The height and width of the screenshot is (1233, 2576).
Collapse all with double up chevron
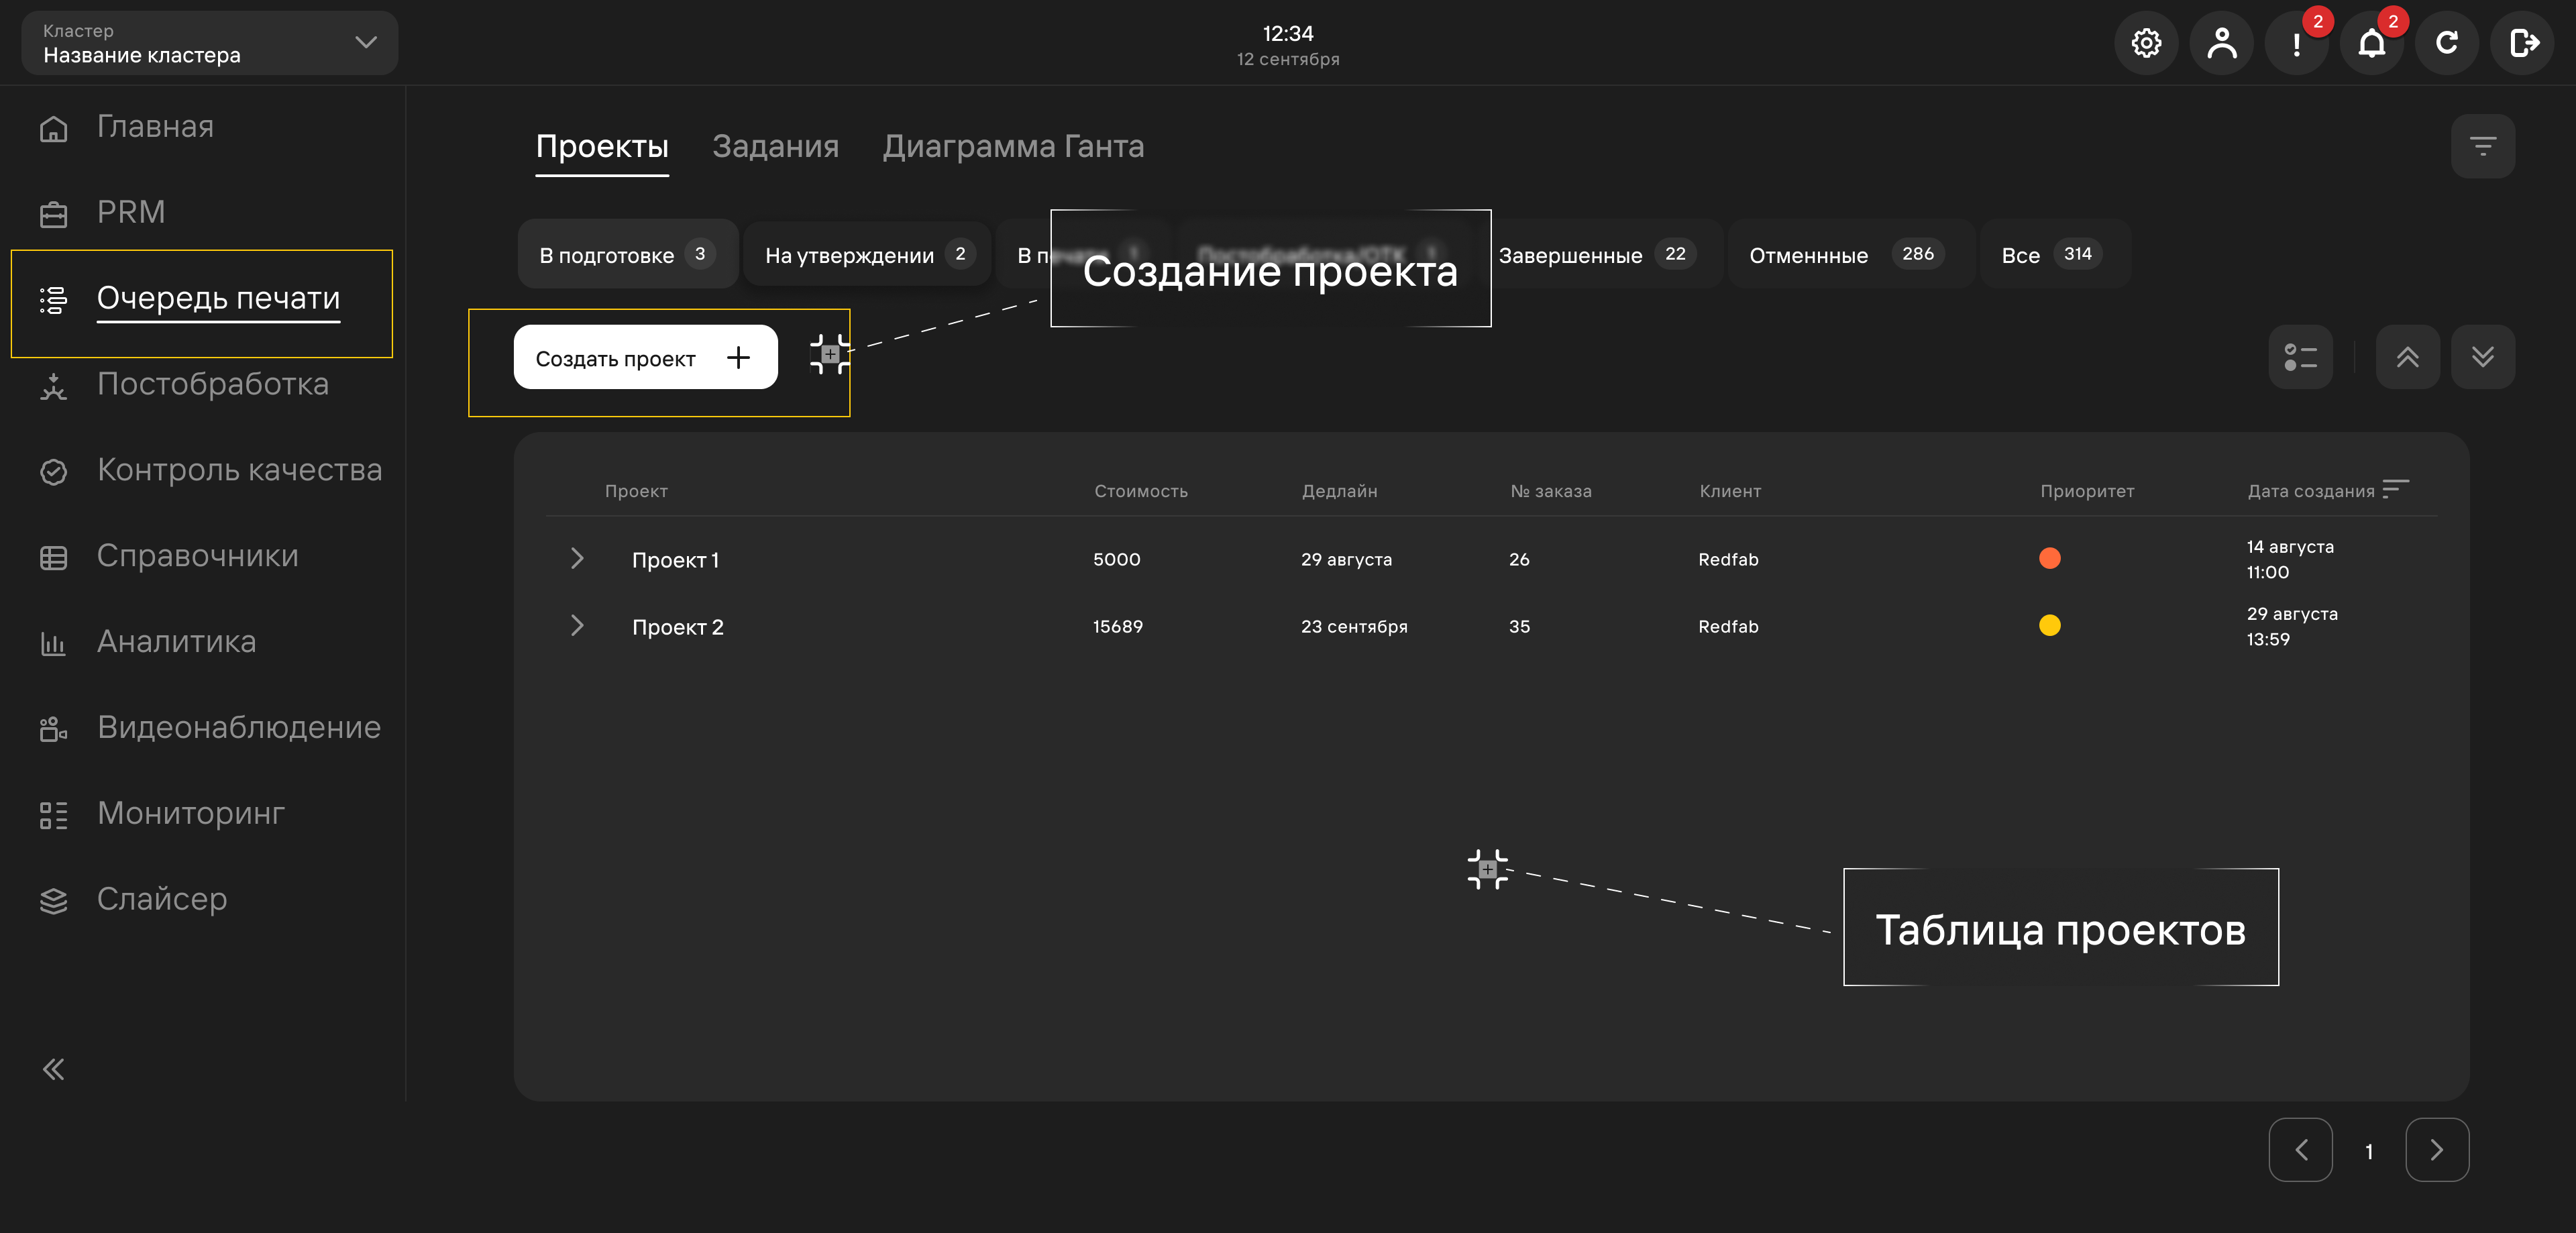[x=2408, y=357]
